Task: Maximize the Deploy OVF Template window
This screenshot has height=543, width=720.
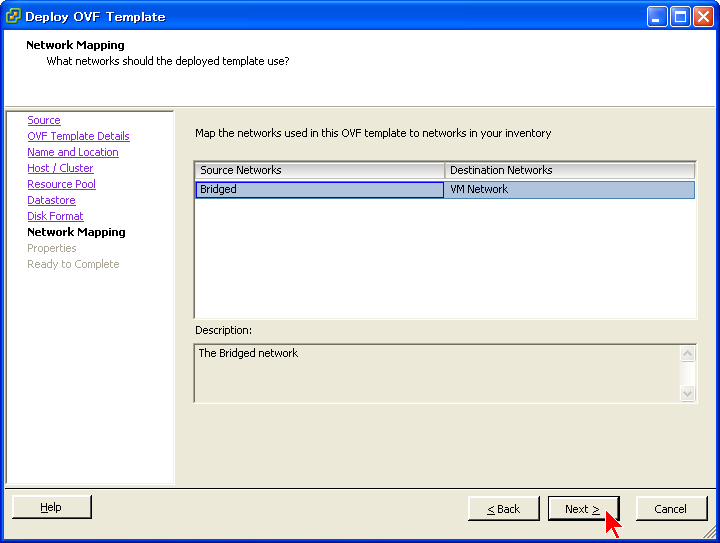Action: click(x=680, y=17)
